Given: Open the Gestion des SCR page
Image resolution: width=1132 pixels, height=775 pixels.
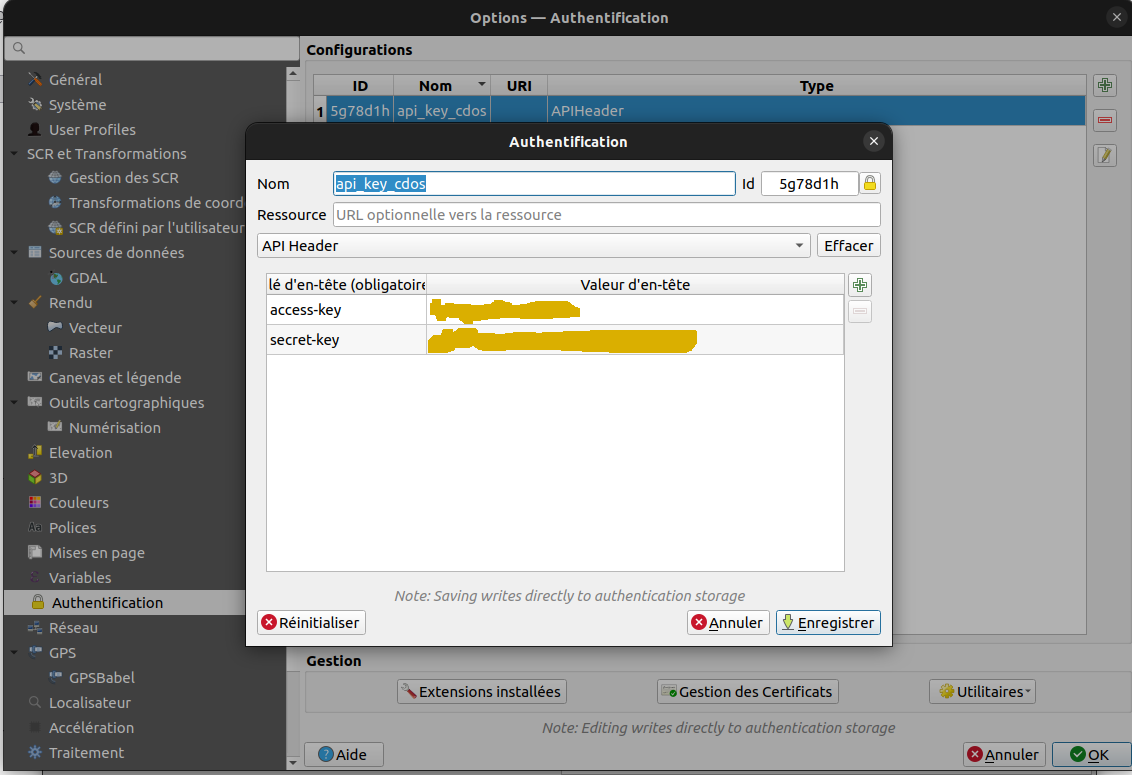Looking at the screenshot, I should click(x=114, y=178).
